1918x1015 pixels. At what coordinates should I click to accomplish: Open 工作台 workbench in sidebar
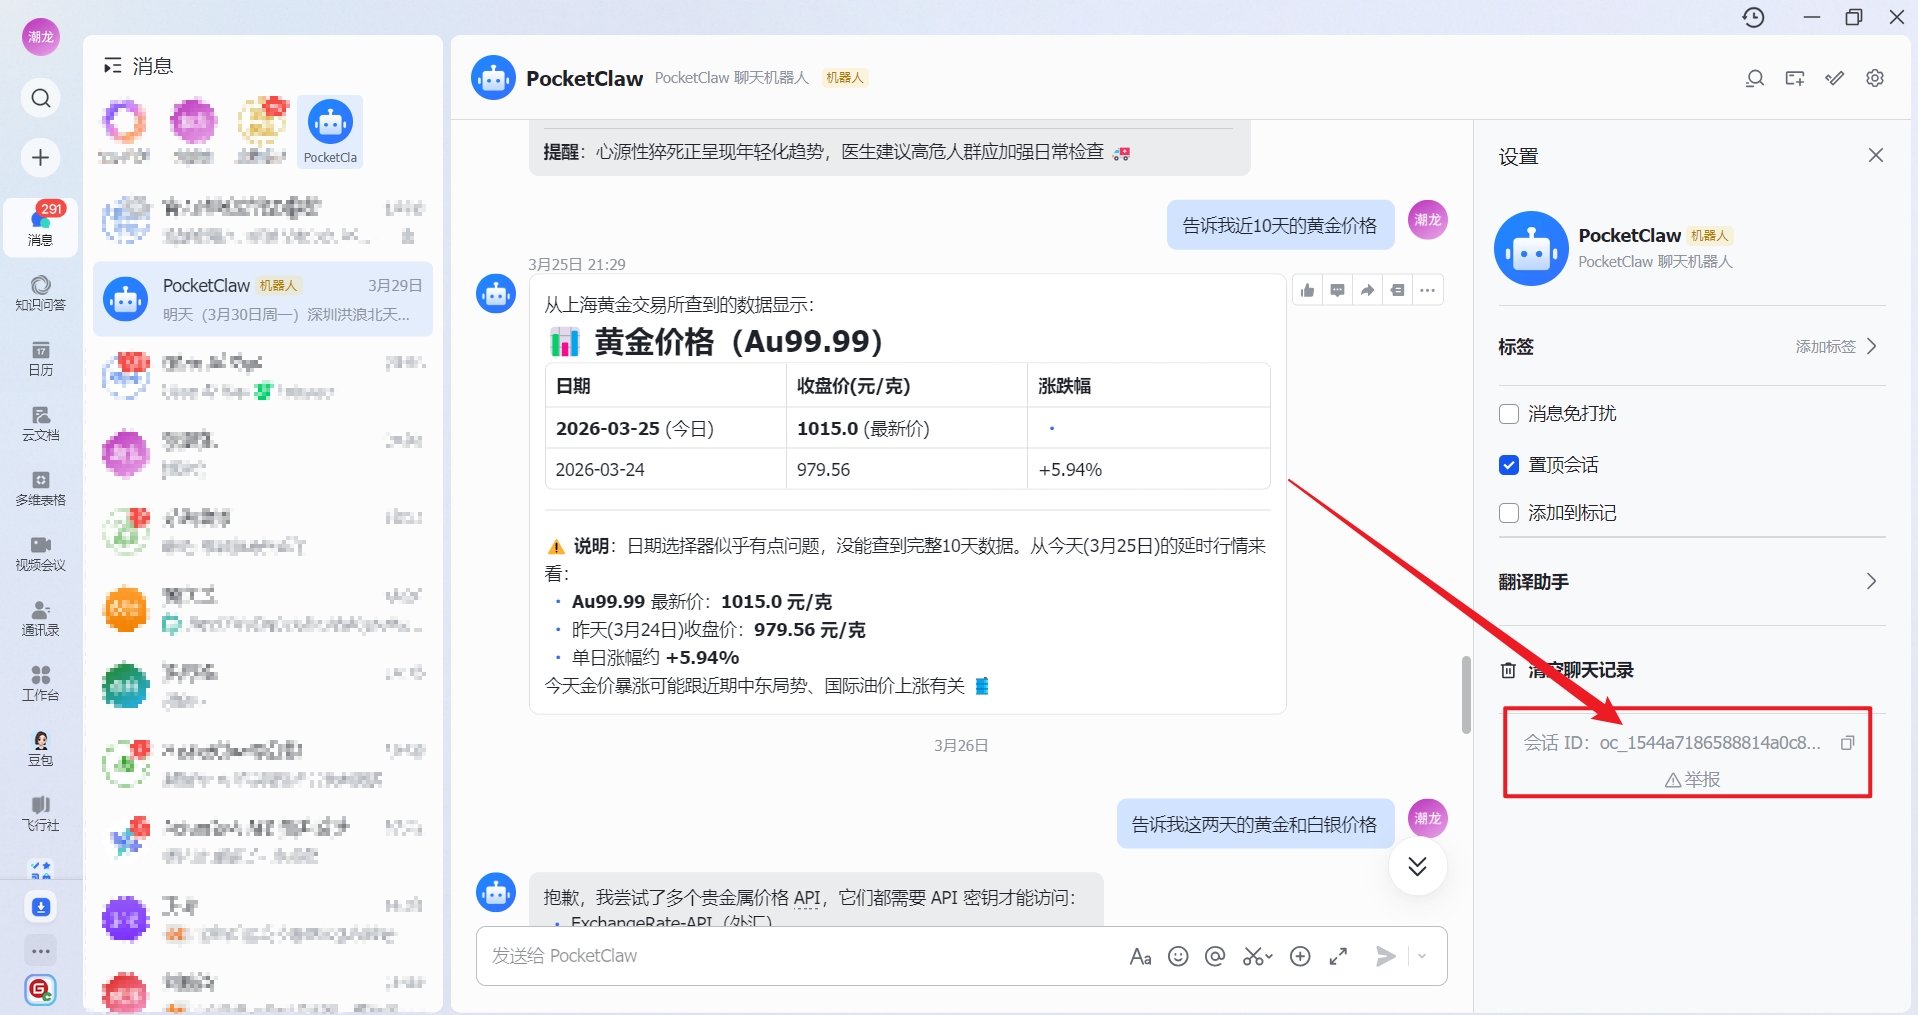point(41,683)
